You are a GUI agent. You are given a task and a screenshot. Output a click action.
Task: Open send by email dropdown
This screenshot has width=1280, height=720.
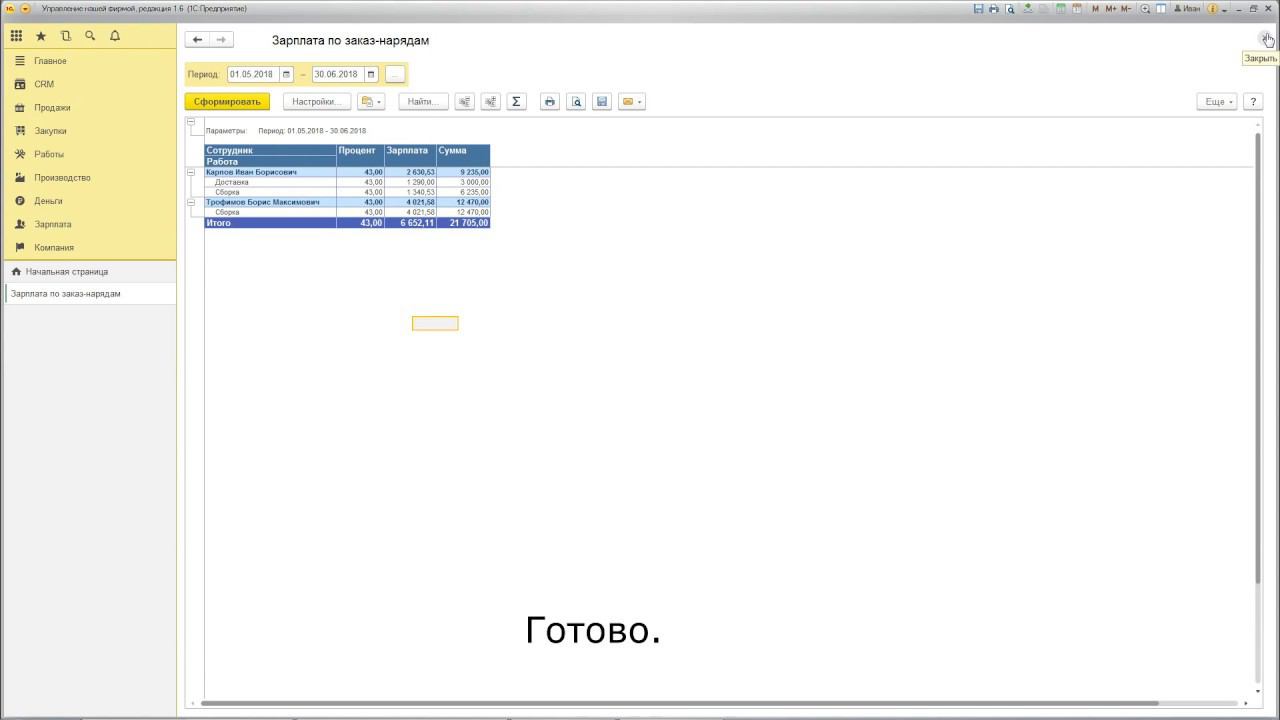[x=631, y=101]
